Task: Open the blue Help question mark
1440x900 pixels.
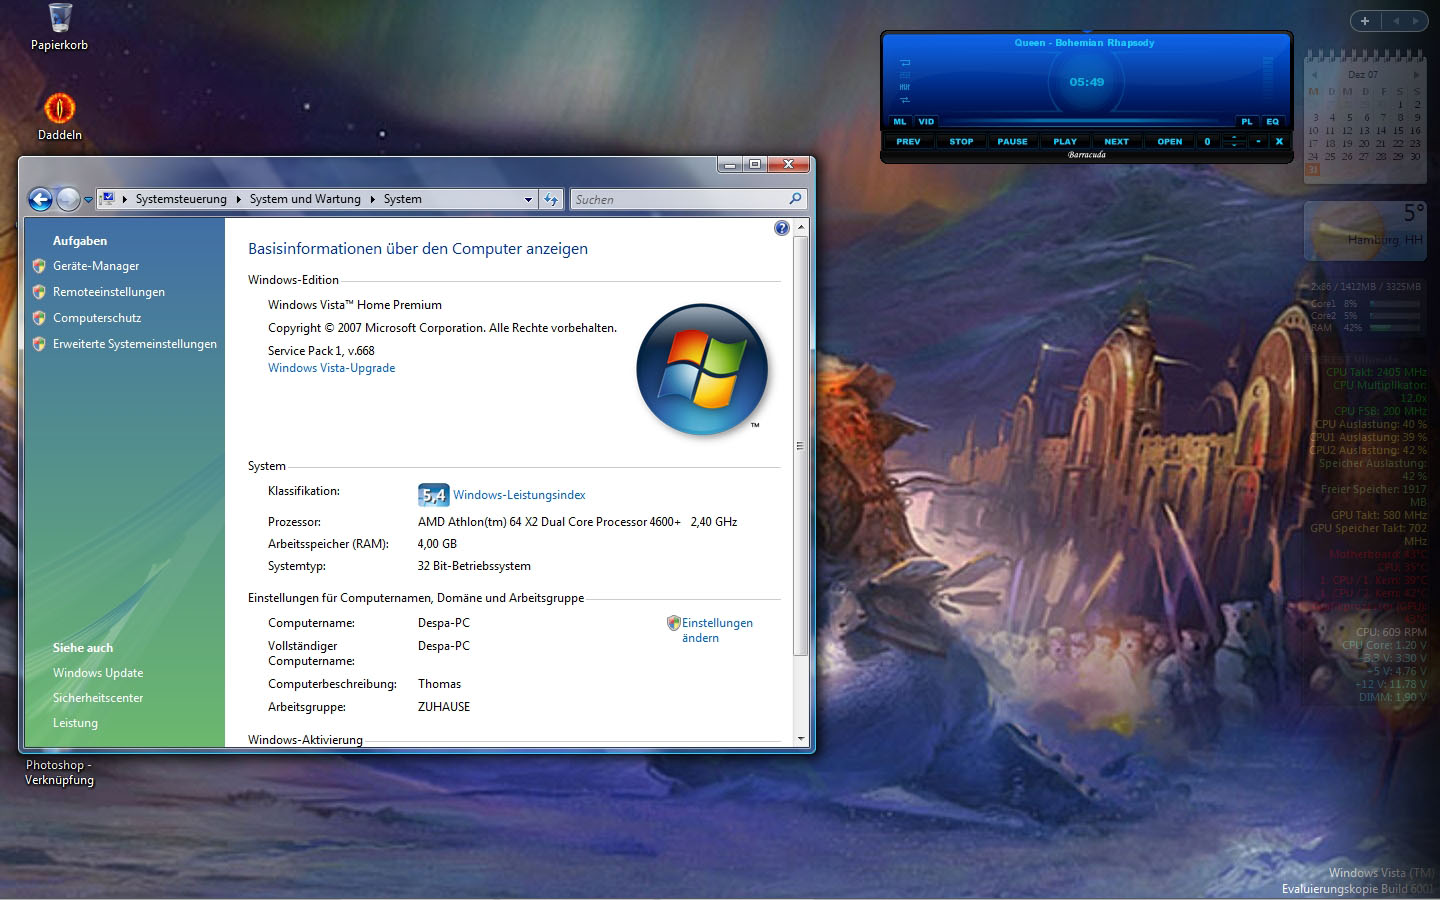Action: [782, 228]
